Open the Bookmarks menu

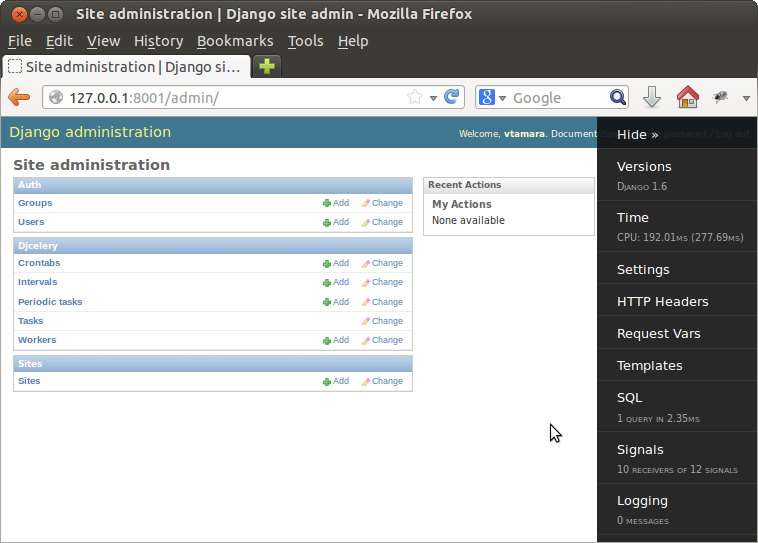234,41
